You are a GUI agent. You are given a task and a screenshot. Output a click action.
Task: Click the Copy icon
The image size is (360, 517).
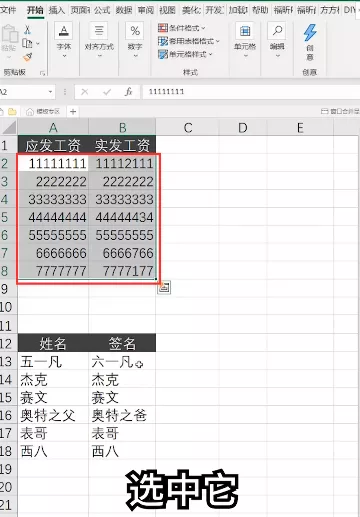27,43
